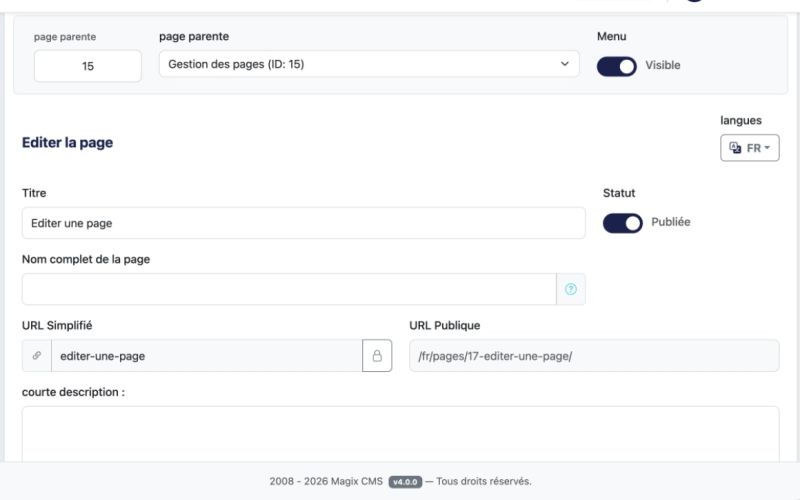The image size is (800, 500).
Task: Click the page parente ID field showing 15
Action: (88, 66)
